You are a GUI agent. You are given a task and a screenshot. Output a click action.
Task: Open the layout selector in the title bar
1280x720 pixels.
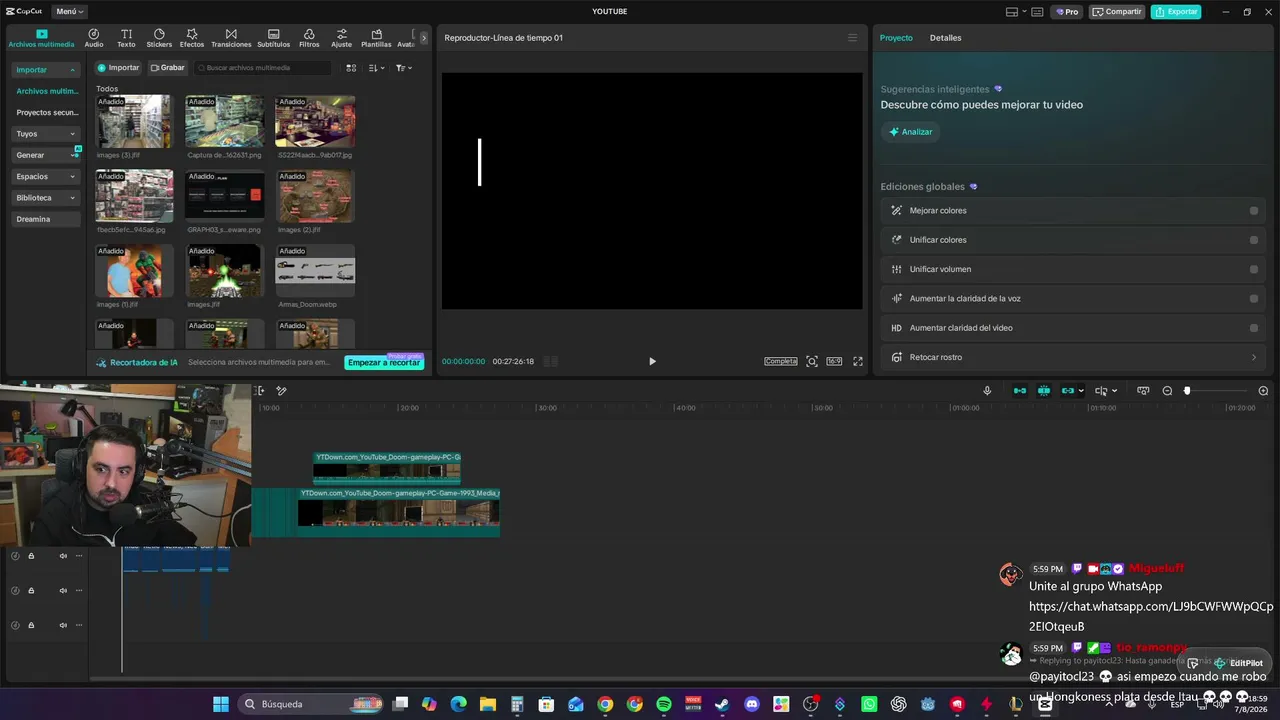pos(1015,12)
